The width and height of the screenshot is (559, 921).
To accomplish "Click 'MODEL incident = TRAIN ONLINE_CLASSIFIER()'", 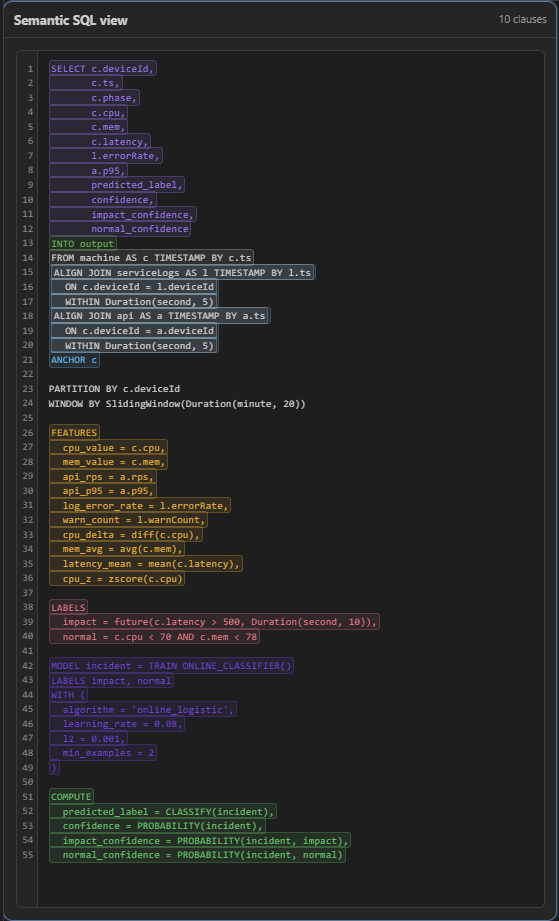I will [171, 665].
